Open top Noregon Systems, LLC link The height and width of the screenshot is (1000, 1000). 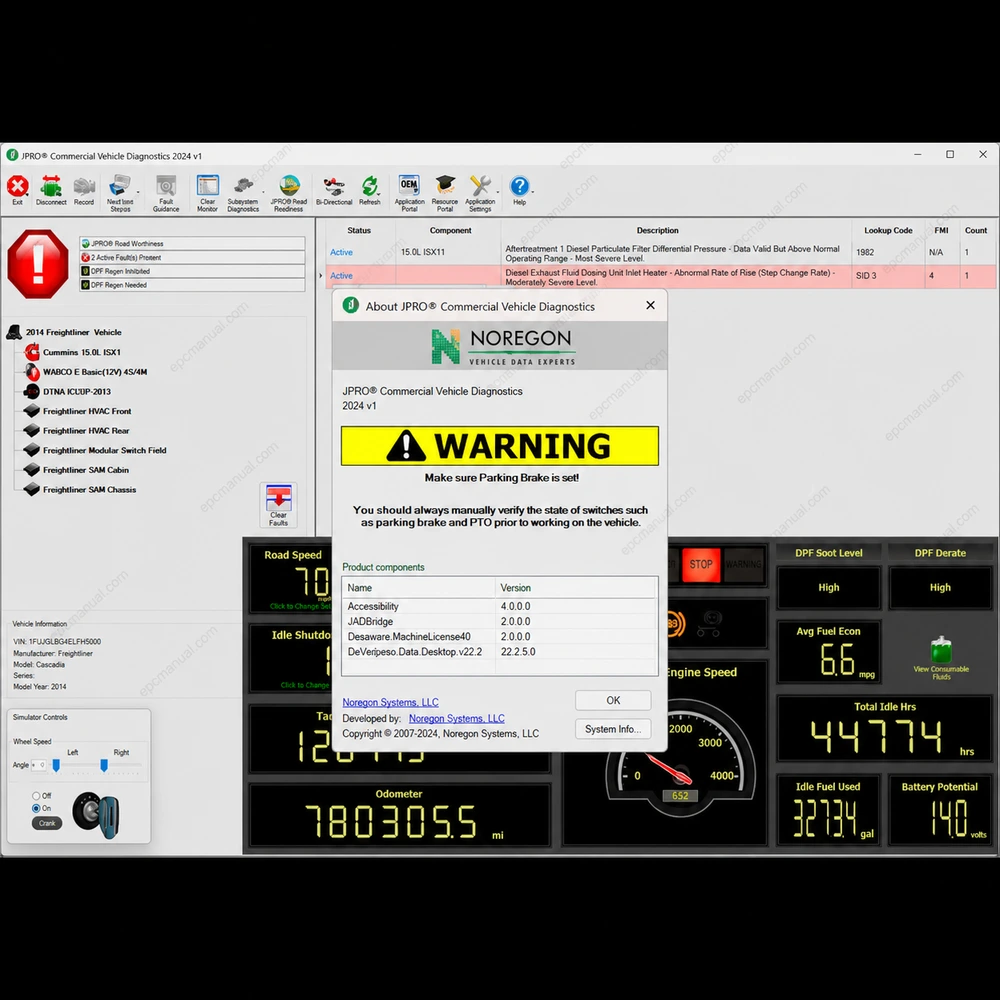point(390,702)
